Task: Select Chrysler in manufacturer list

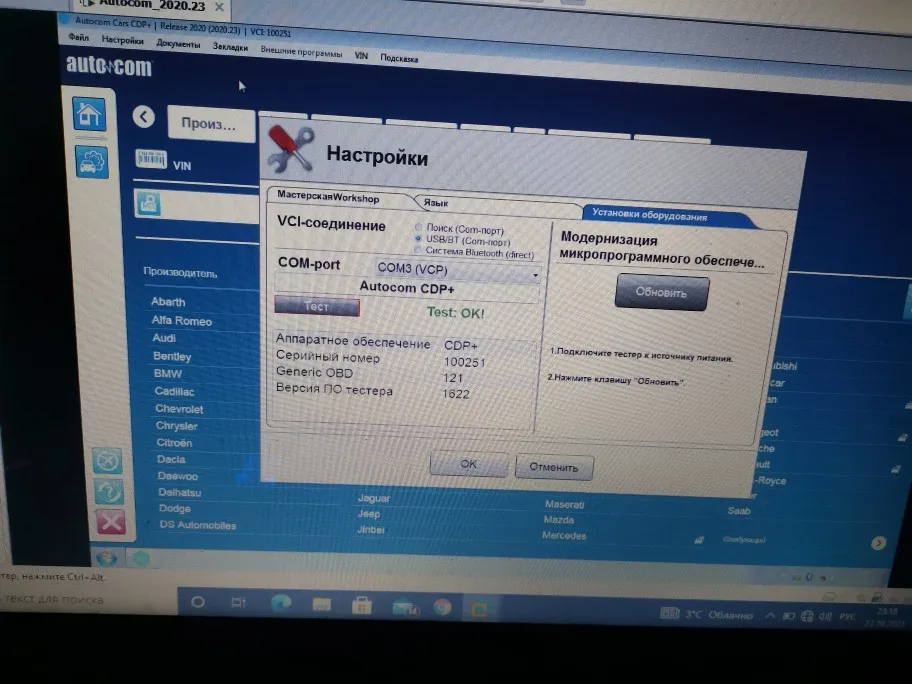Action: tap(177, 426)
